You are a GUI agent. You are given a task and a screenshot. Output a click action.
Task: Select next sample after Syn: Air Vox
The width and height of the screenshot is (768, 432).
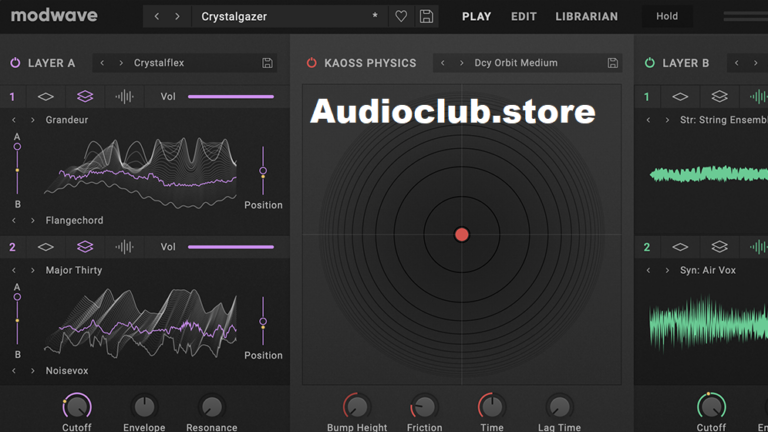pyautogui.click(x=667, y=270)
